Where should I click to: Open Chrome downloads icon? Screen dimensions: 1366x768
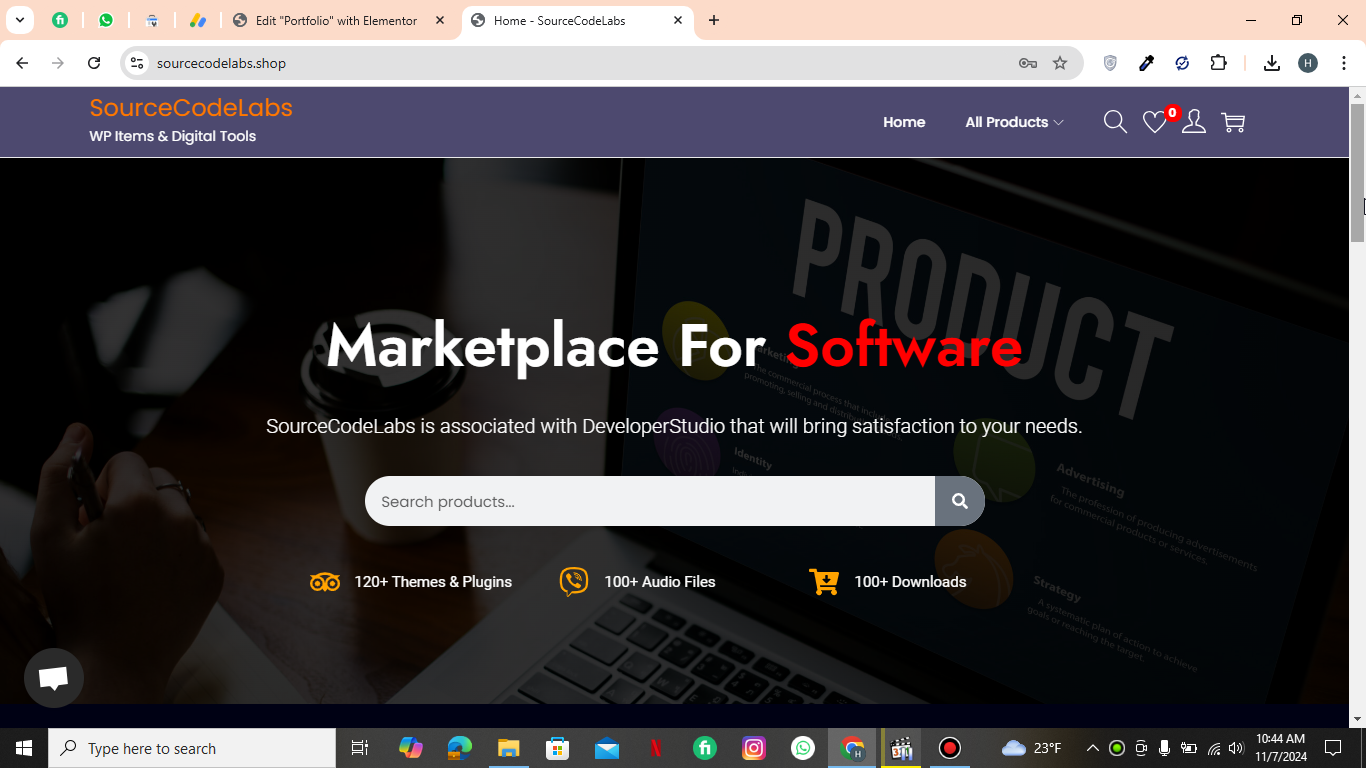point(1272,63)
